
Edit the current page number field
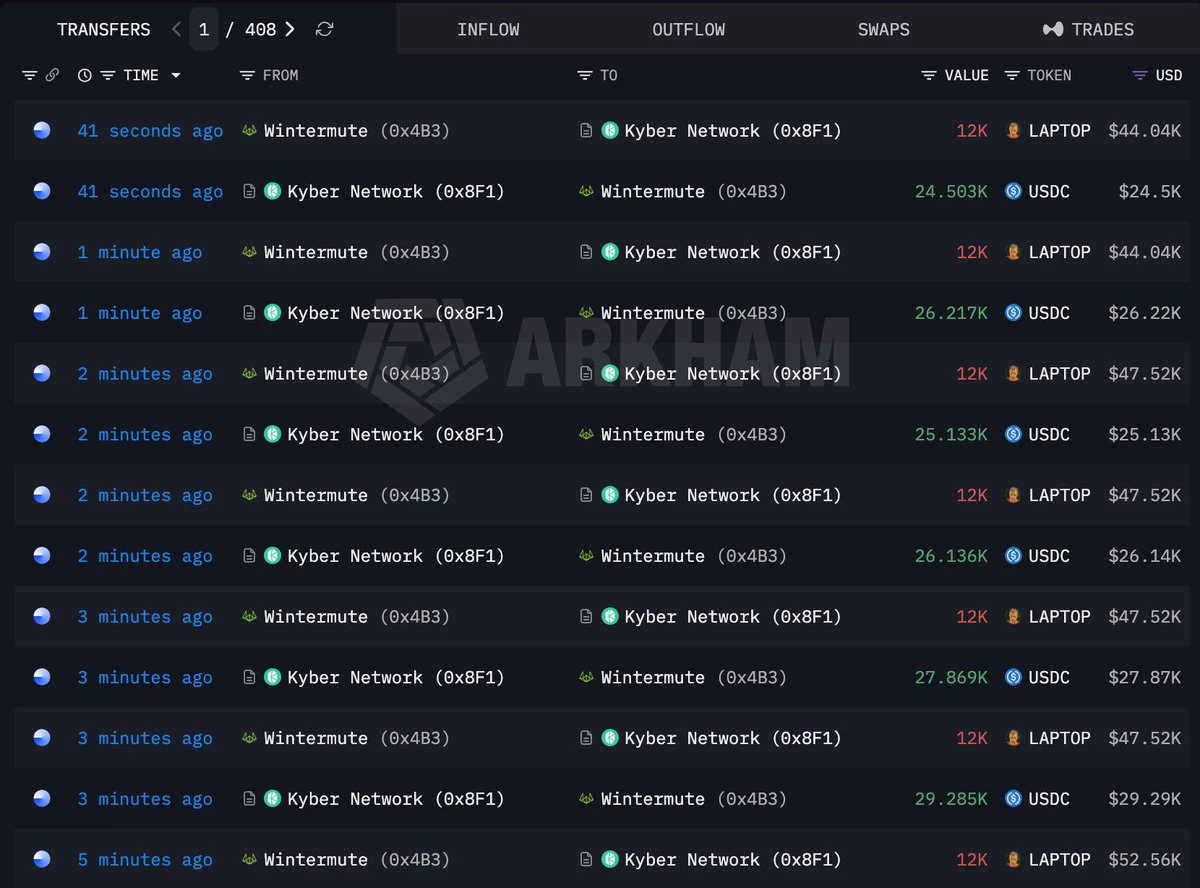point(204,29)
